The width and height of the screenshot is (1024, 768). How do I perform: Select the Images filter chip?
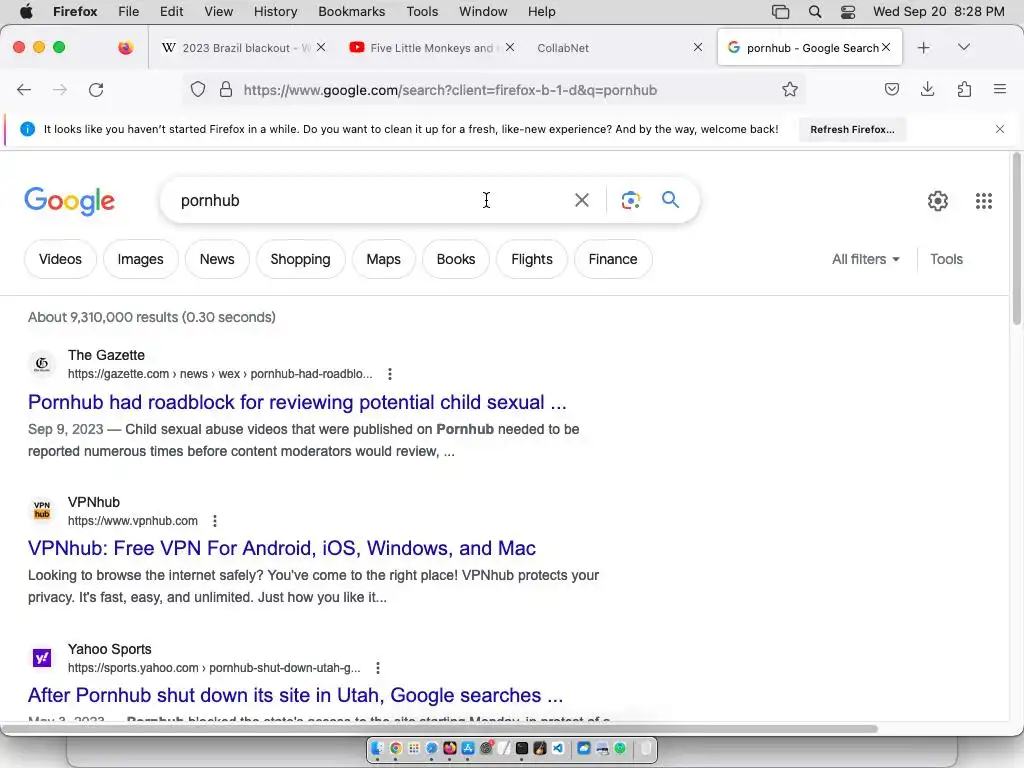pyautogui.click(x=140, y=259)
